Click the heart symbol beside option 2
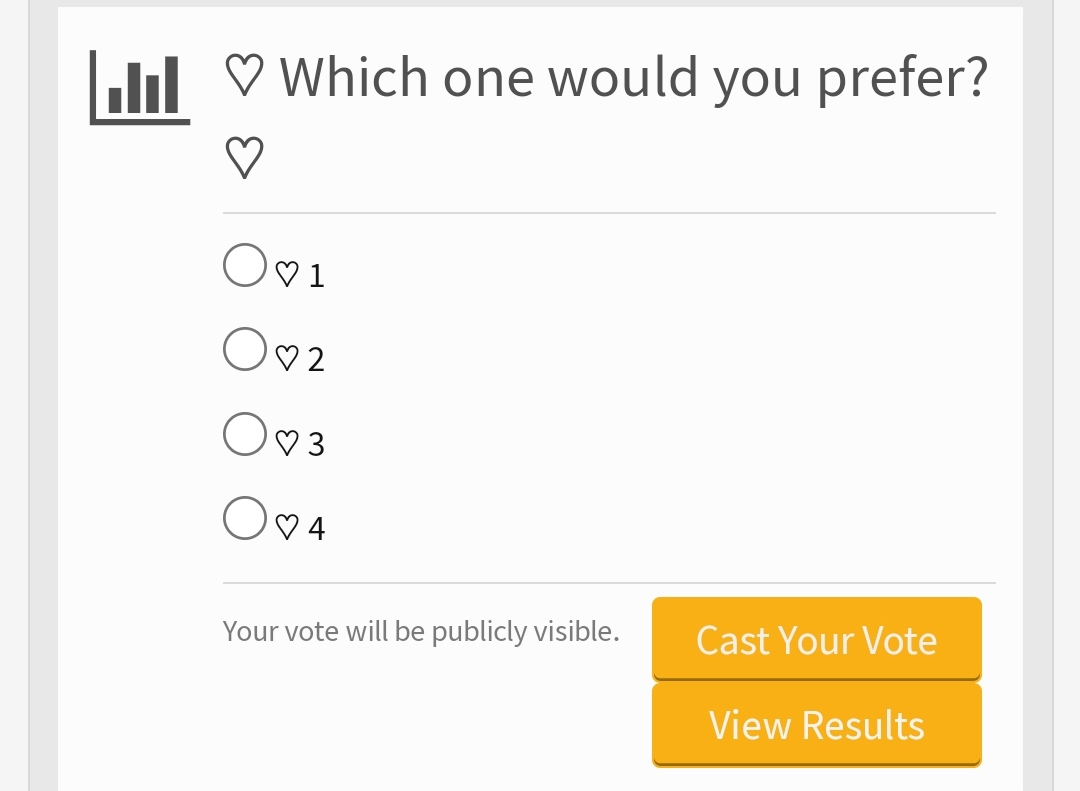Image resolution: width=1080 pixels, height=791 pixels. (x=287, y=358)
